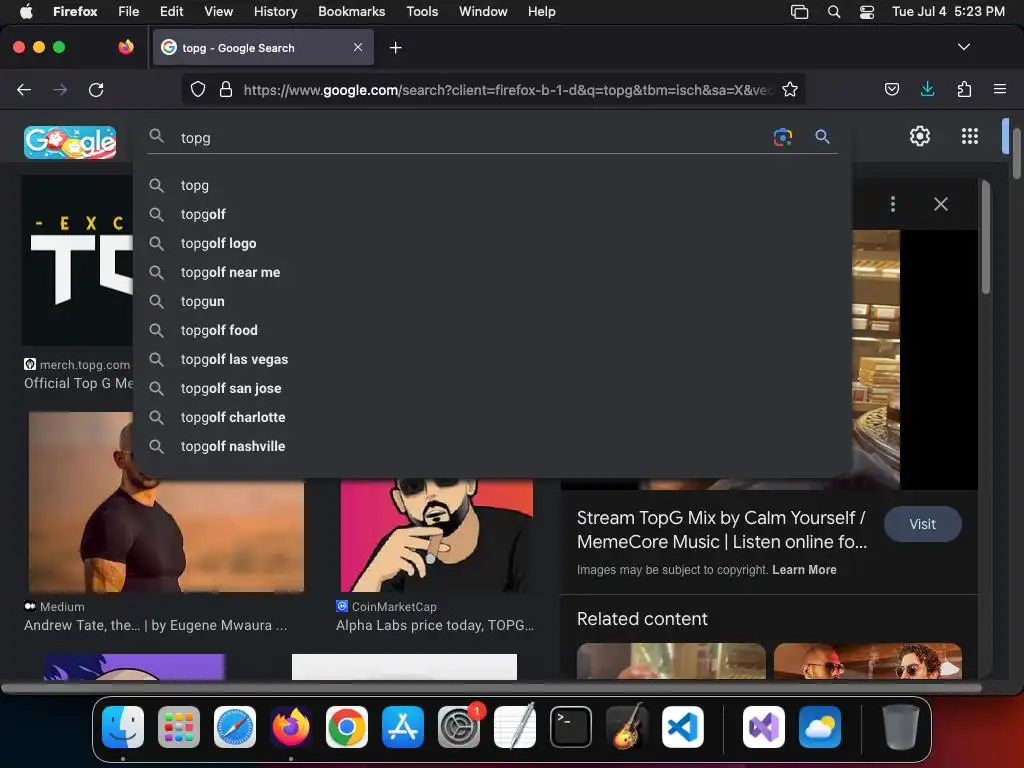Choose the 'topgolf san jose' suggestion
The width and height of the screenshot is (1024, 768).
[x=492, y=388]
